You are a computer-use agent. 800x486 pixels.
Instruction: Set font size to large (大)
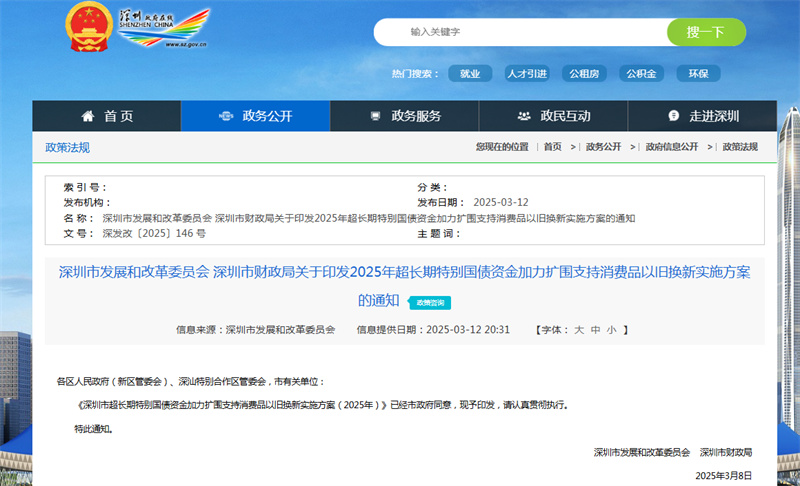tap(579, 328)
